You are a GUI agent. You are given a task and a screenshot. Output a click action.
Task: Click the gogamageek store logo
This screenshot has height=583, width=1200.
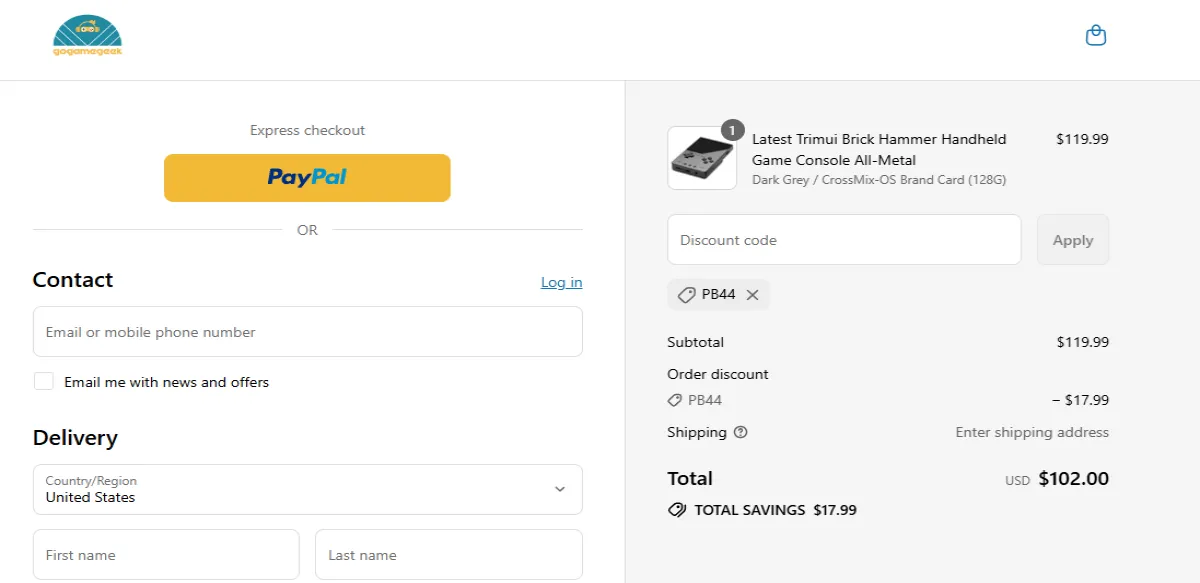pos(87,37)
